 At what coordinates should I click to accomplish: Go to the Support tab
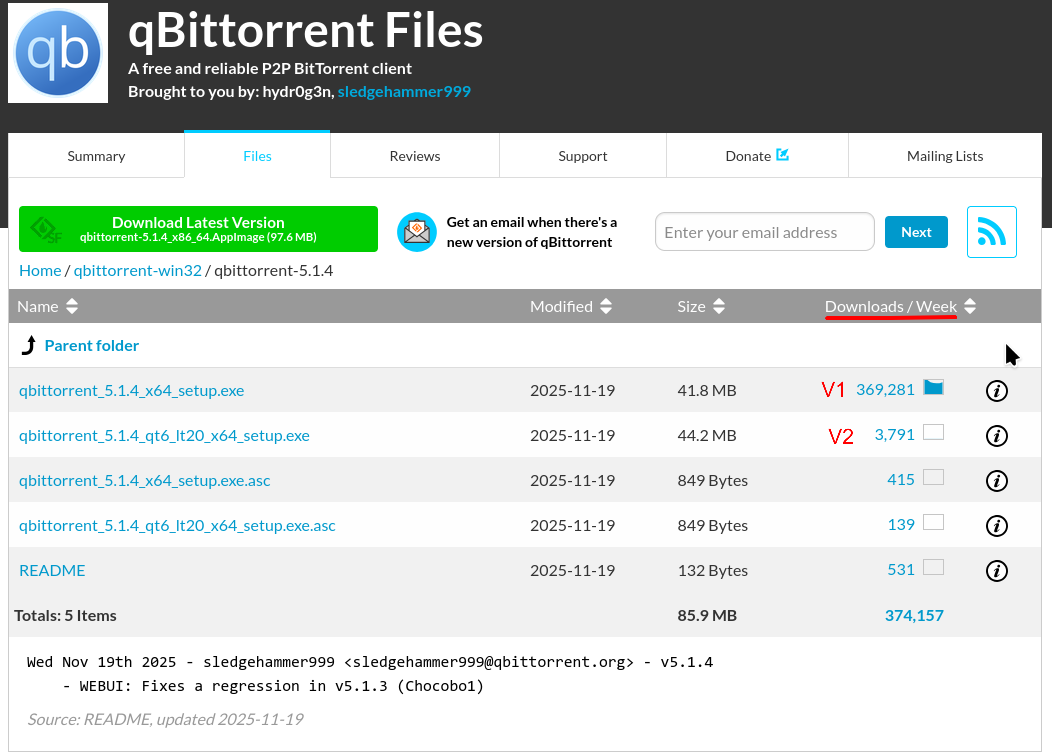(x=582, y=156)
